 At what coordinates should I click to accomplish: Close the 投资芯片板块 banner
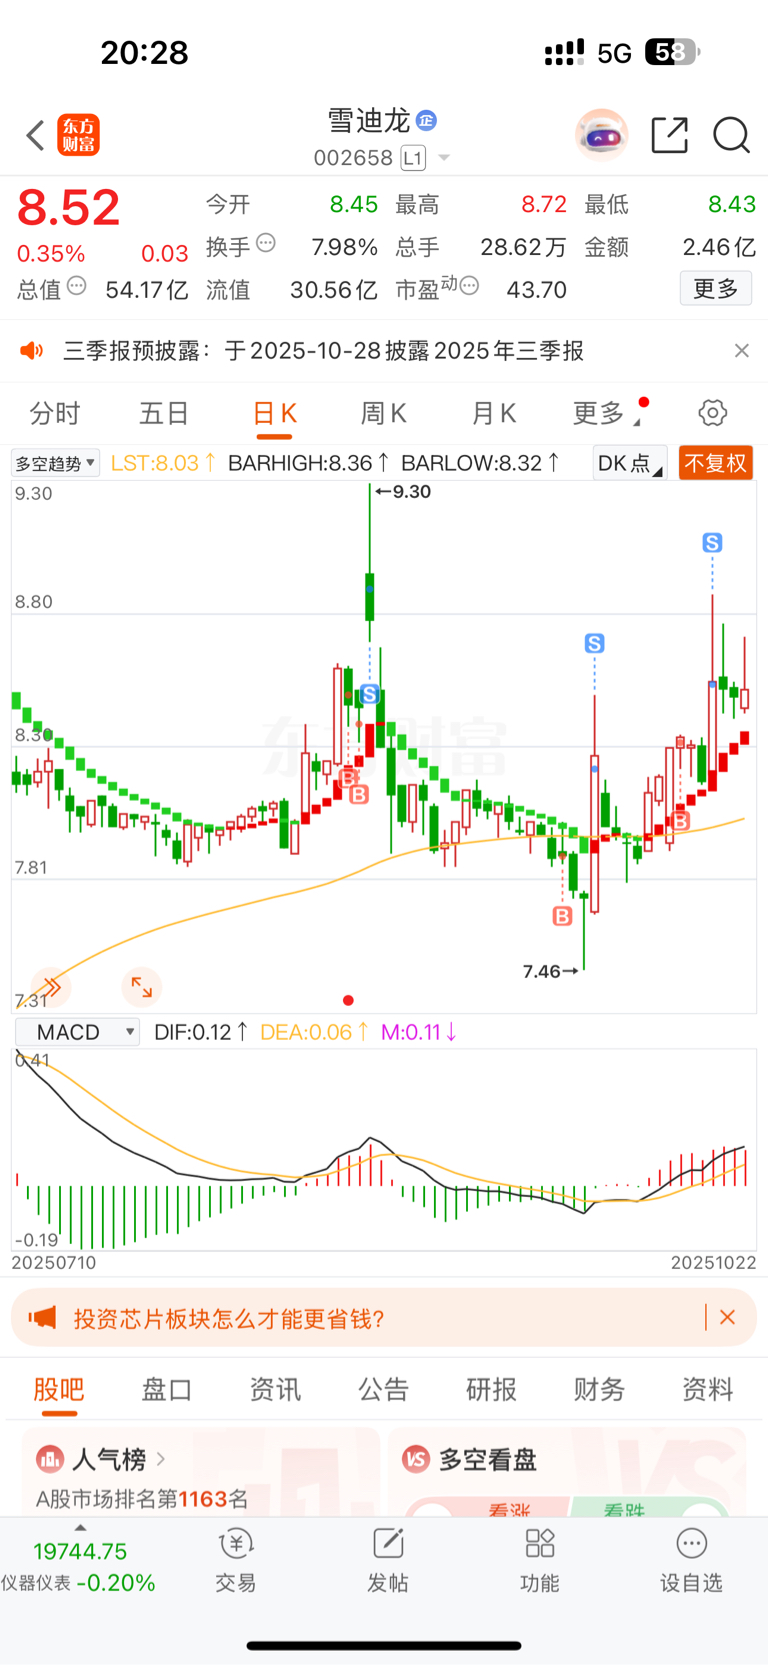tap(727, 1318)
